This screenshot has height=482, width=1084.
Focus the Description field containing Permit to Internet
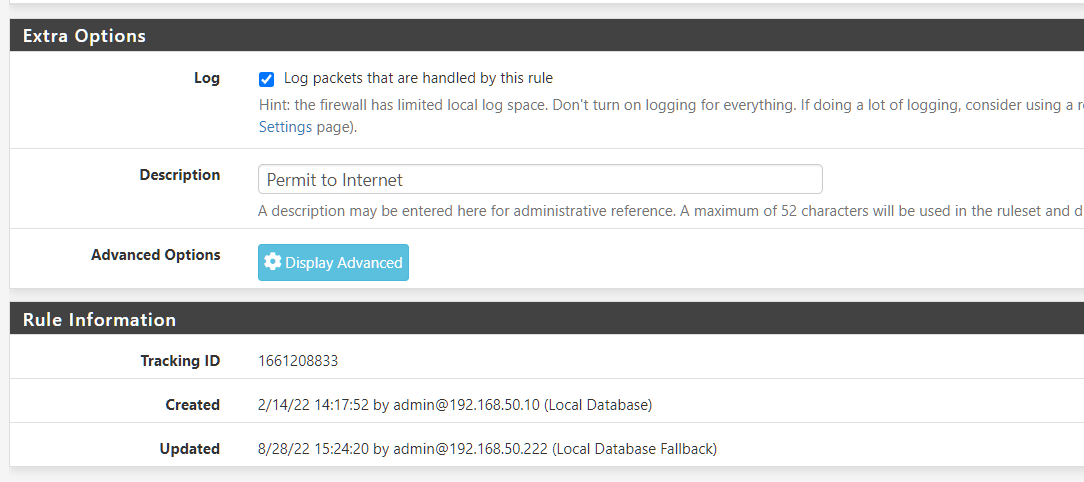point(540,179)
